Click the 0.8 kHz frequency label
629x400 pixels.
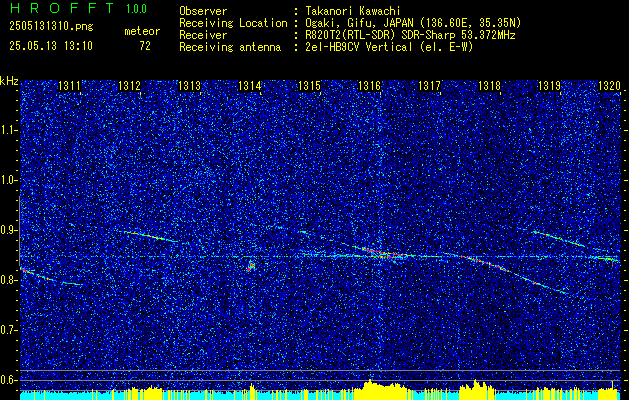[8, 280]
